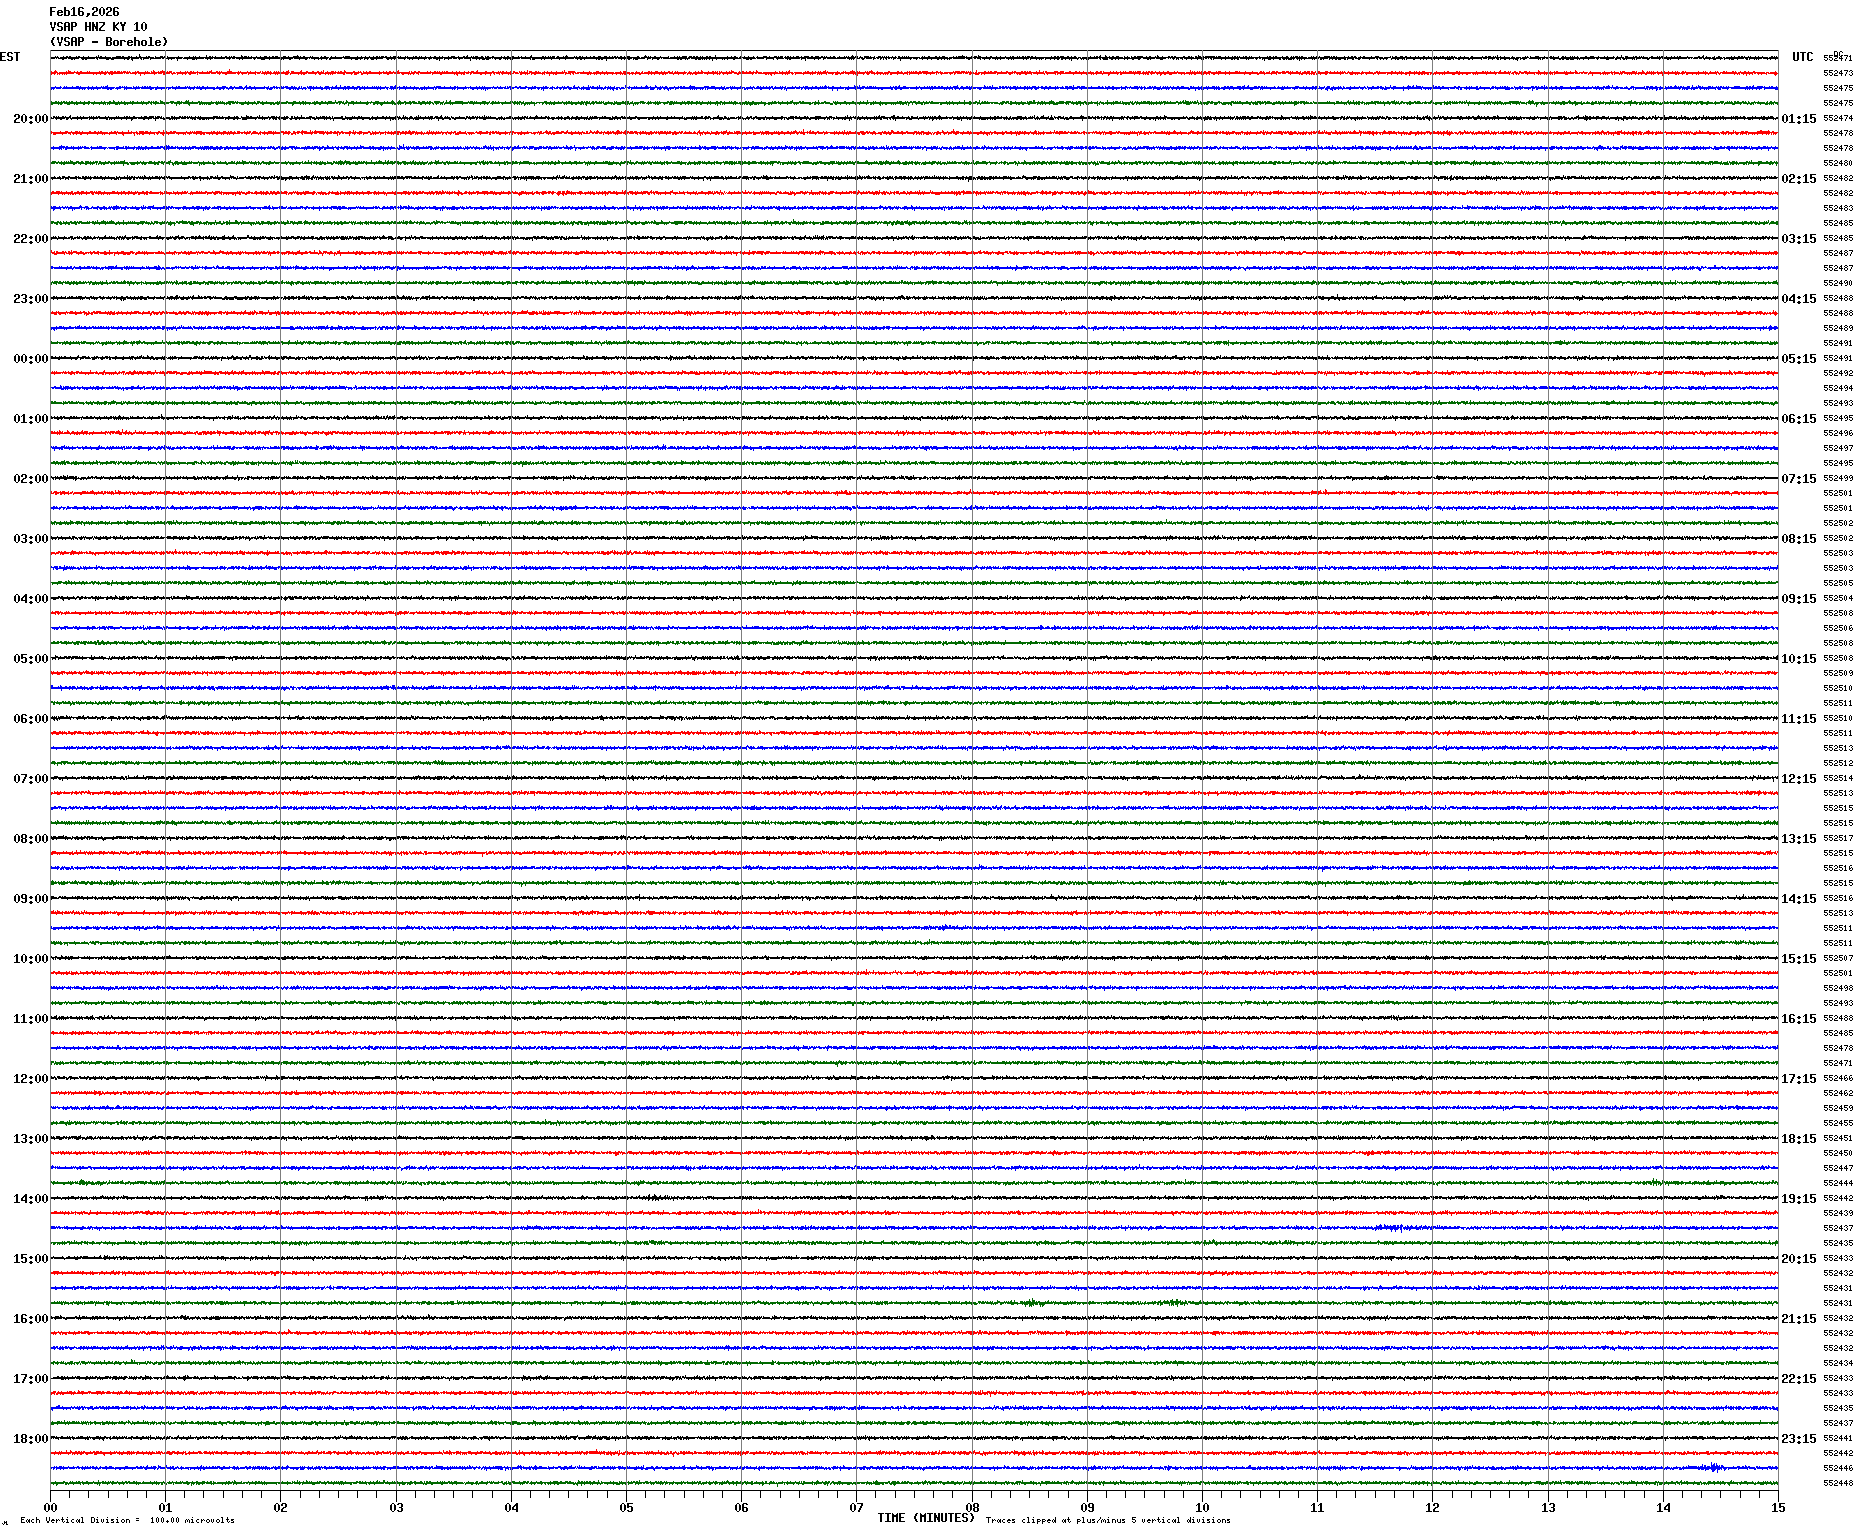Screen dimensions: 1858x1534
Task: Click the Each Vertical Division scale note
Action: coord(127,1521)
